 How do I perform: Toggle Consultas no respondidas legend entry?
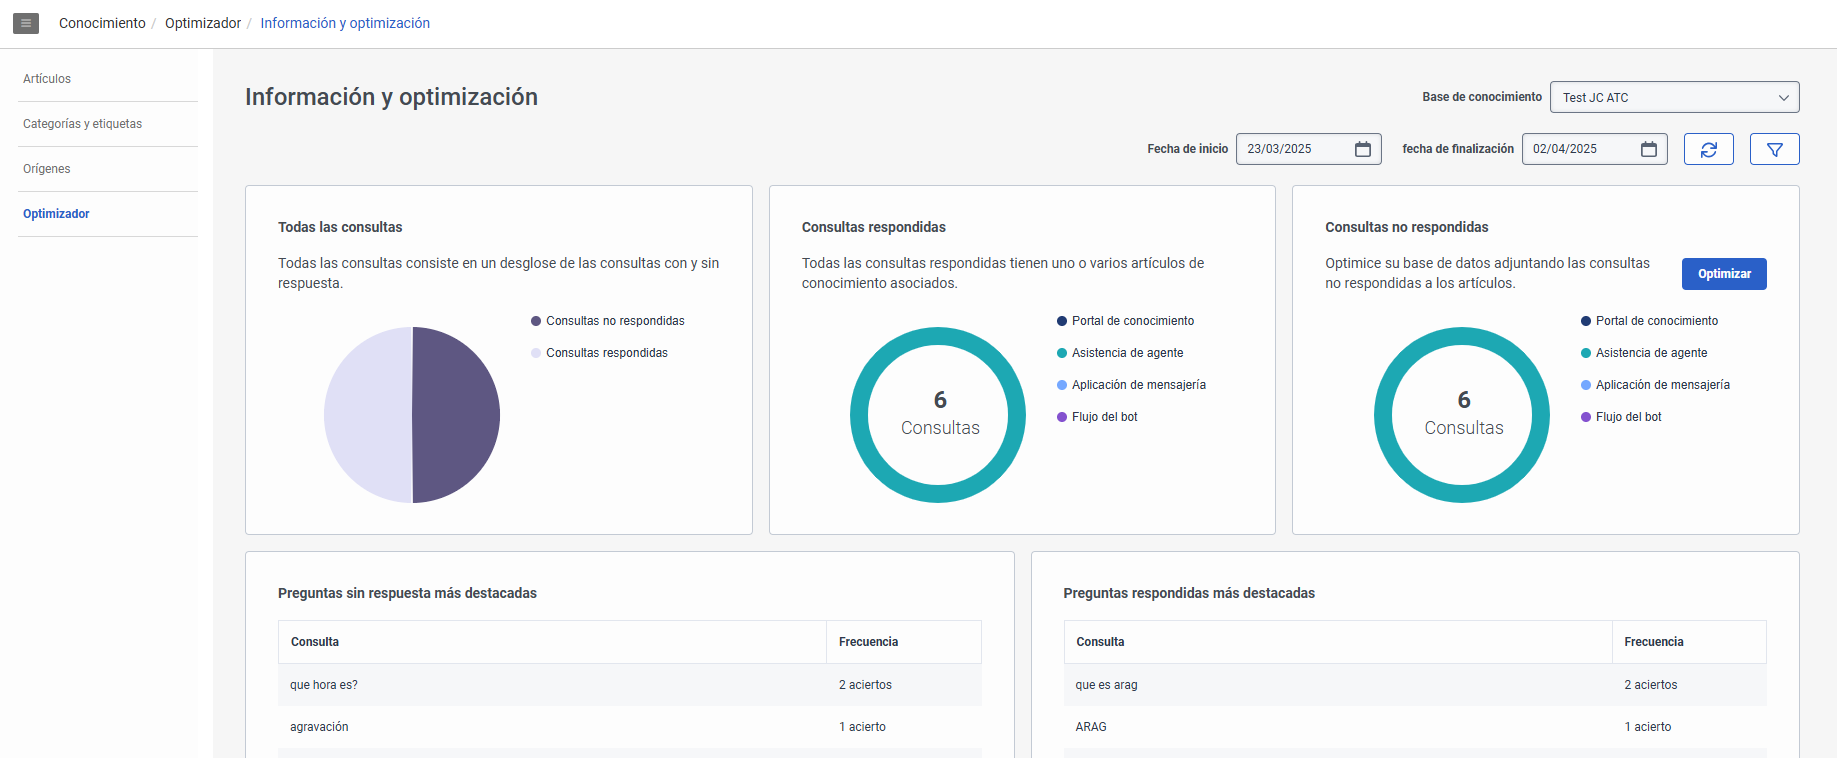(x=608, y=321)
